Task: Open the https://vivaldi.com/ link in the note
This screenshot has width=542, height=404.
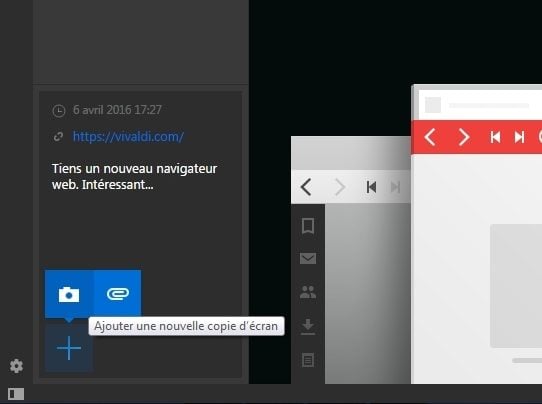Action: click(x=128, y=137)
